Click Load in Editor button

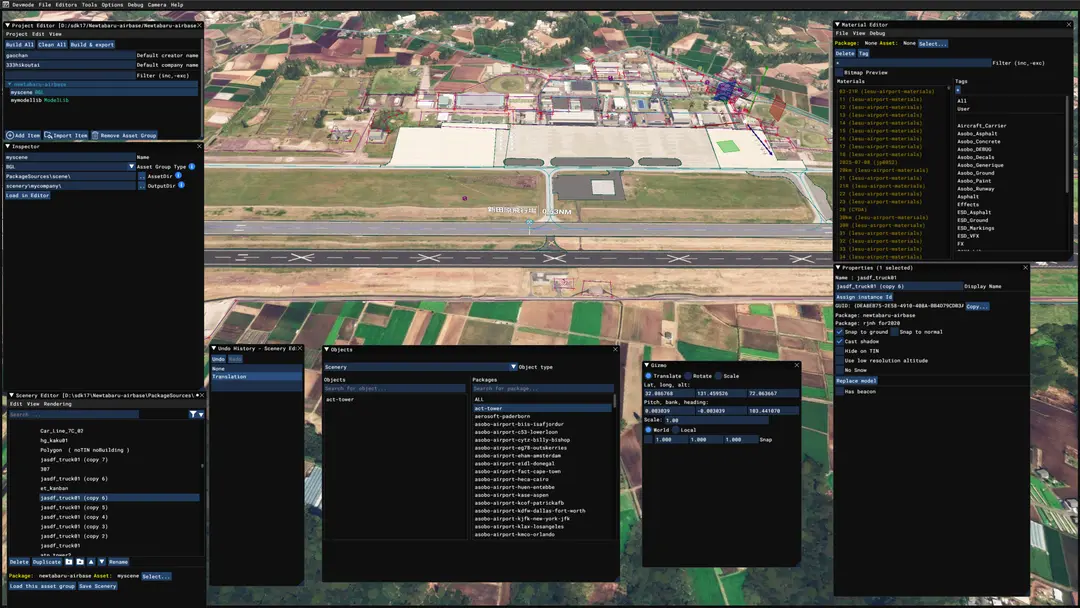[x=28, y=196]
